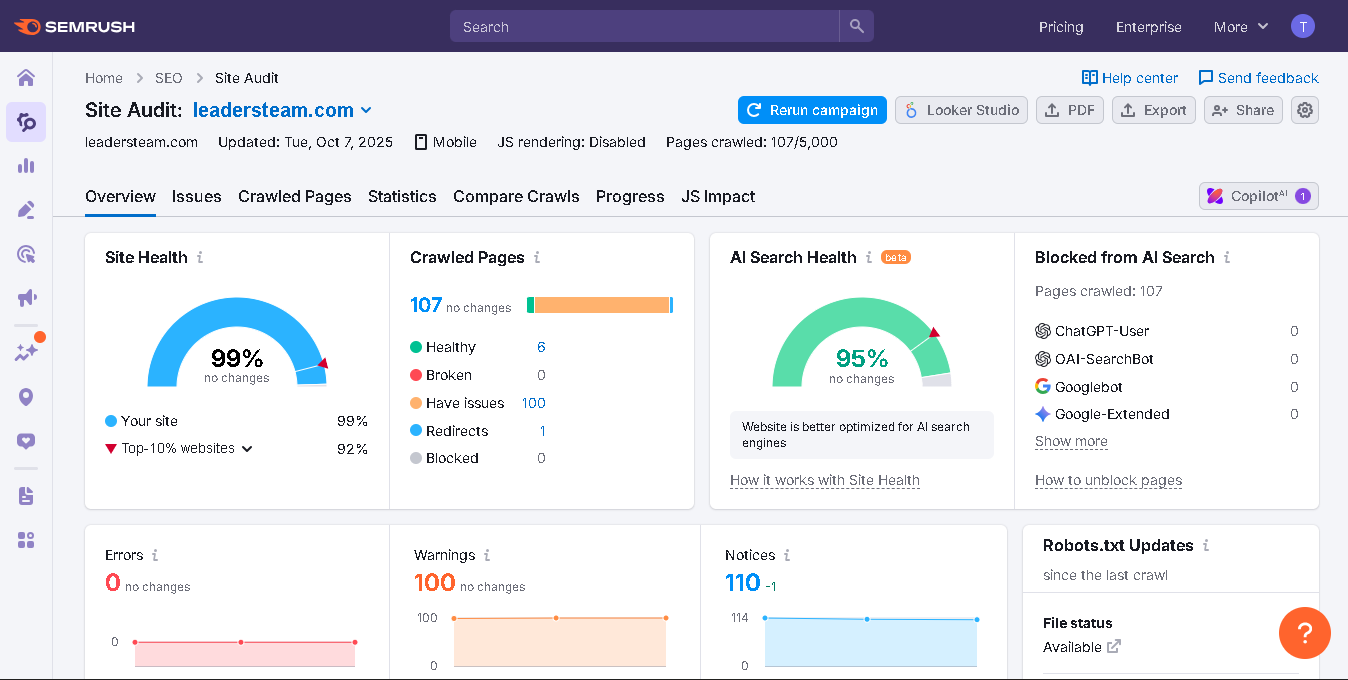This screenshot has width=1348, height=680.
Task: Click the search magnifier button
Action: pos(857,27)
